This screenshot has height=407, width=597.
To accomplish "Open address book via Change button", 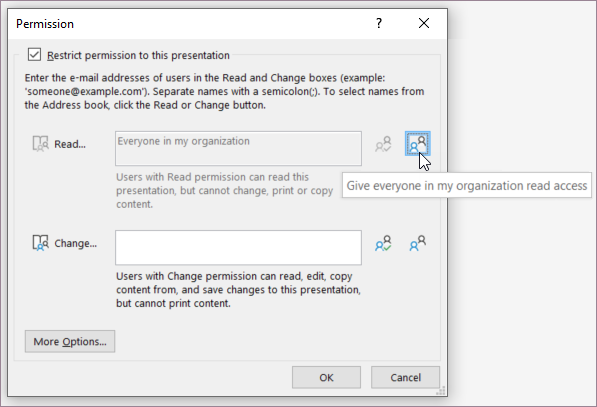I will [x=65, y=243].
